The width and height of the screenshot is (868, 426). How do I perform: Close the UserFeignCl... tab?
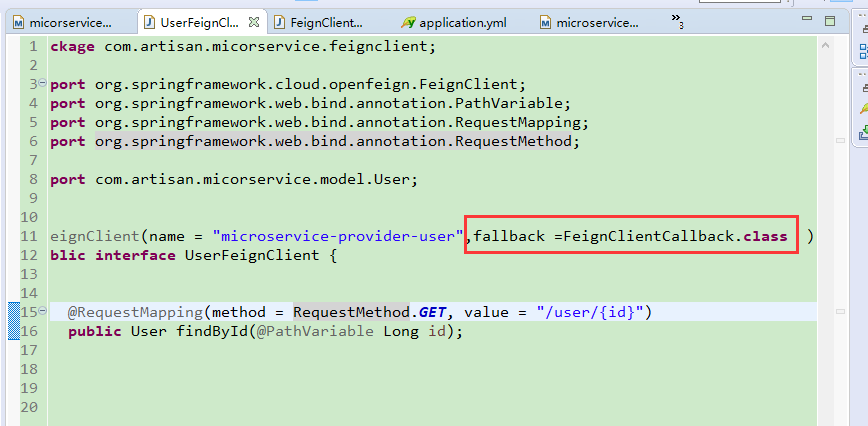[x=254, y=22]
